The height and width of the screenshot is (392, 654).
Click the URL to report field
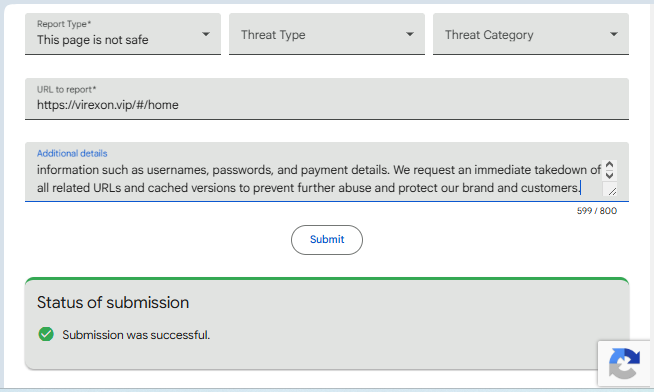click(x=327, y=99)
